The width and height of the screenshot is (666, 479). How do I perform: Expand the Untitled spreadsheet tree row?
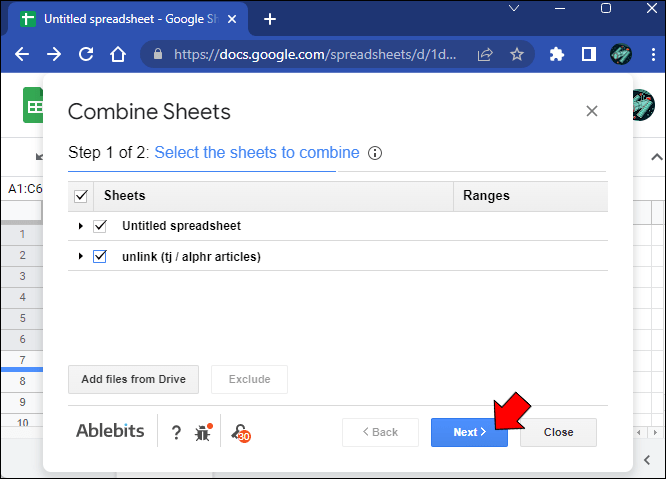pos(81,226)
